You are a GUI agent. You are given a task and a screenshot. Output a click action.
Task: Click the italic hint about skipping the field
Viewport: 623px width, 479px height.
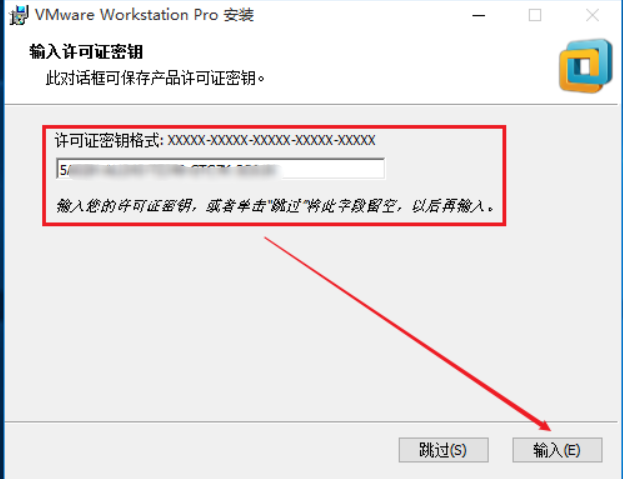tap(275, 206)
